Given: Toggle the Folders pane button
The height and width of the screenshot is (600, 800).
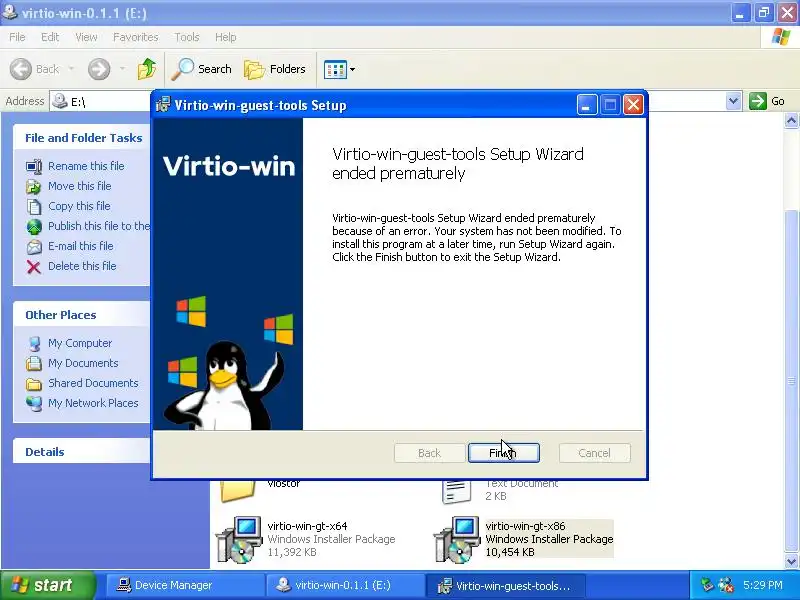Looking at the screenshot, I should [x=275, y=69].
